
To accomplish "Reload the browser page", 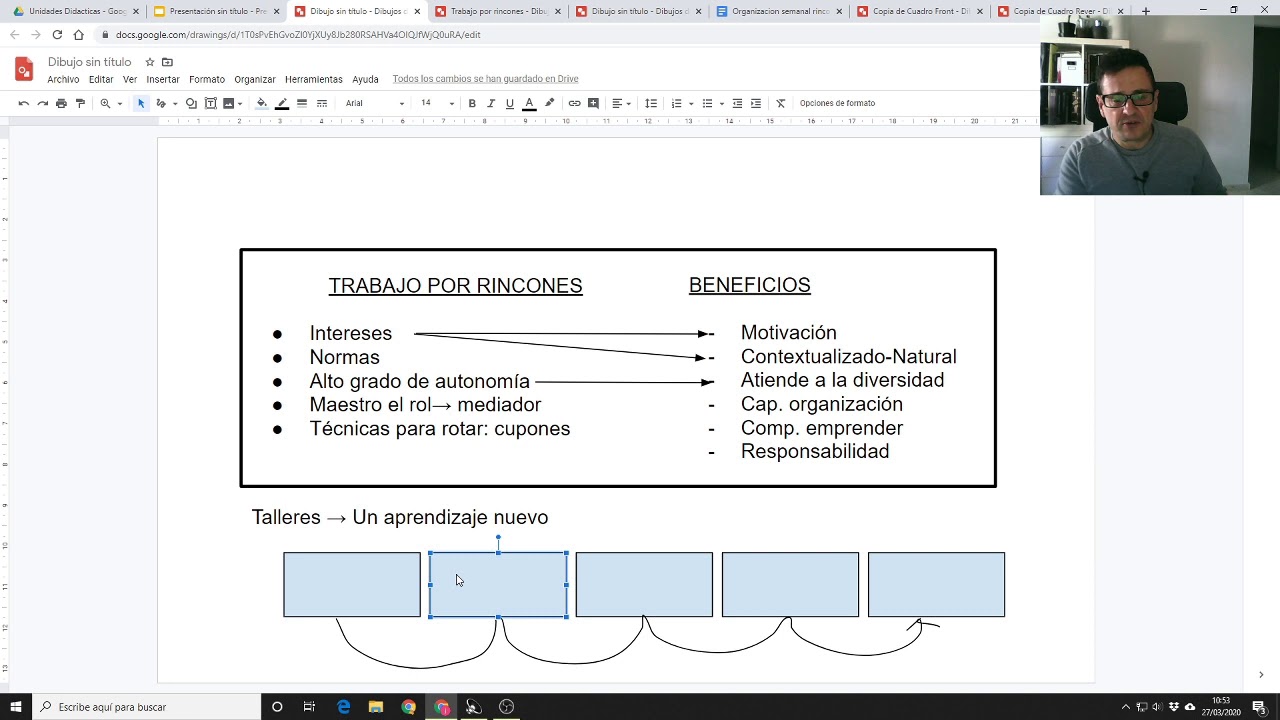I will click(x=57, y=34).
